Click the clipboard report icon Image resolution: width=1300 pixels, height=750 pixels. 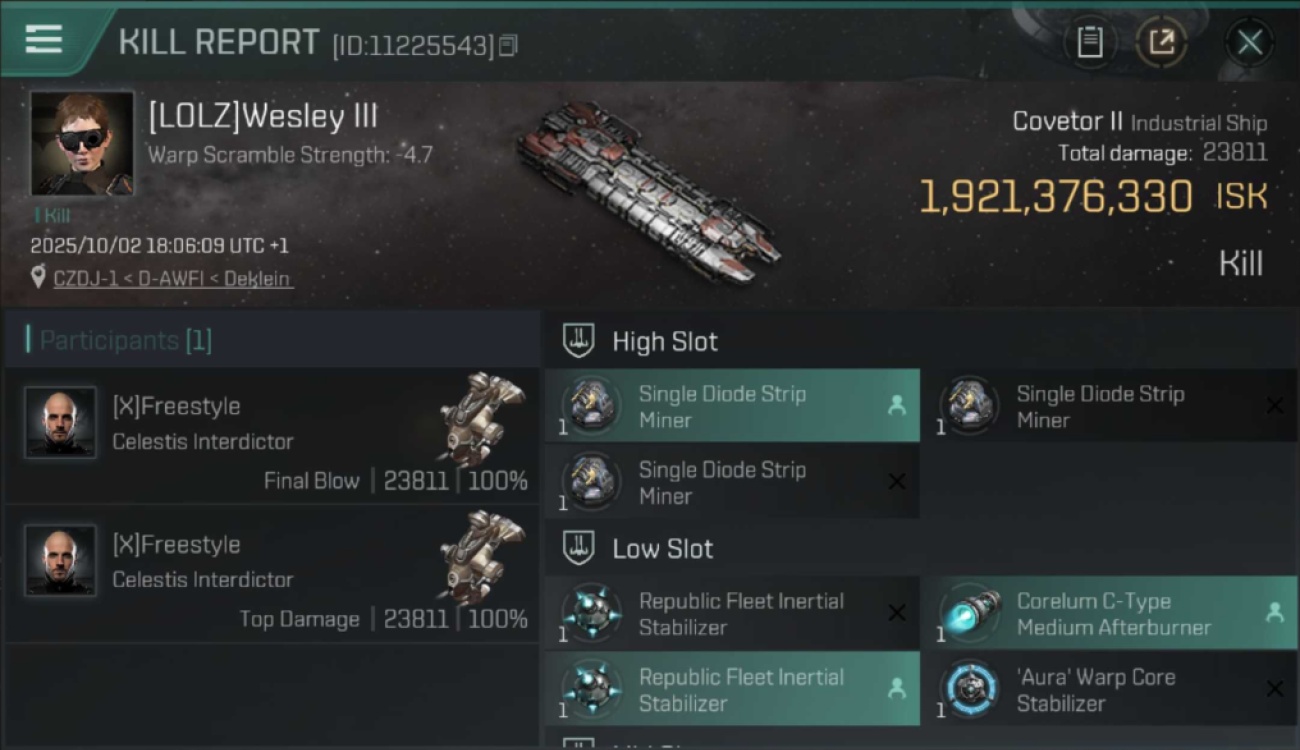click(1089, 42)
